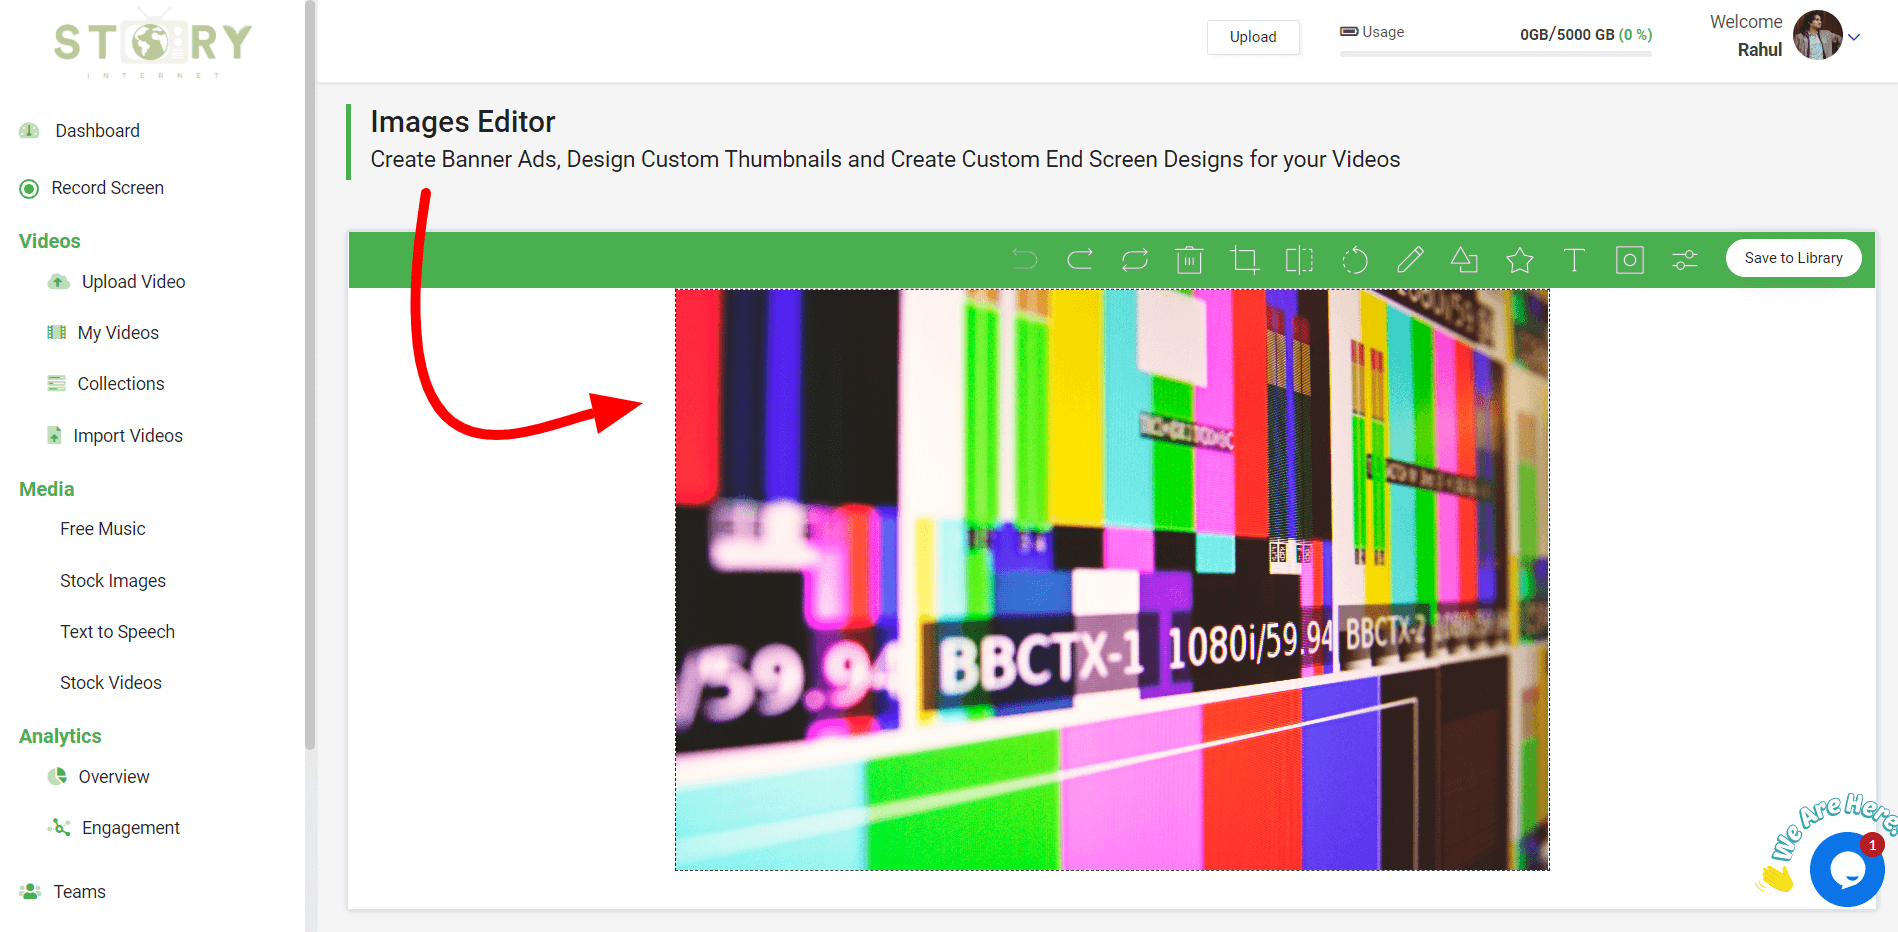Open the Filter sliders icon
1898x932 pixels.
1685,260
